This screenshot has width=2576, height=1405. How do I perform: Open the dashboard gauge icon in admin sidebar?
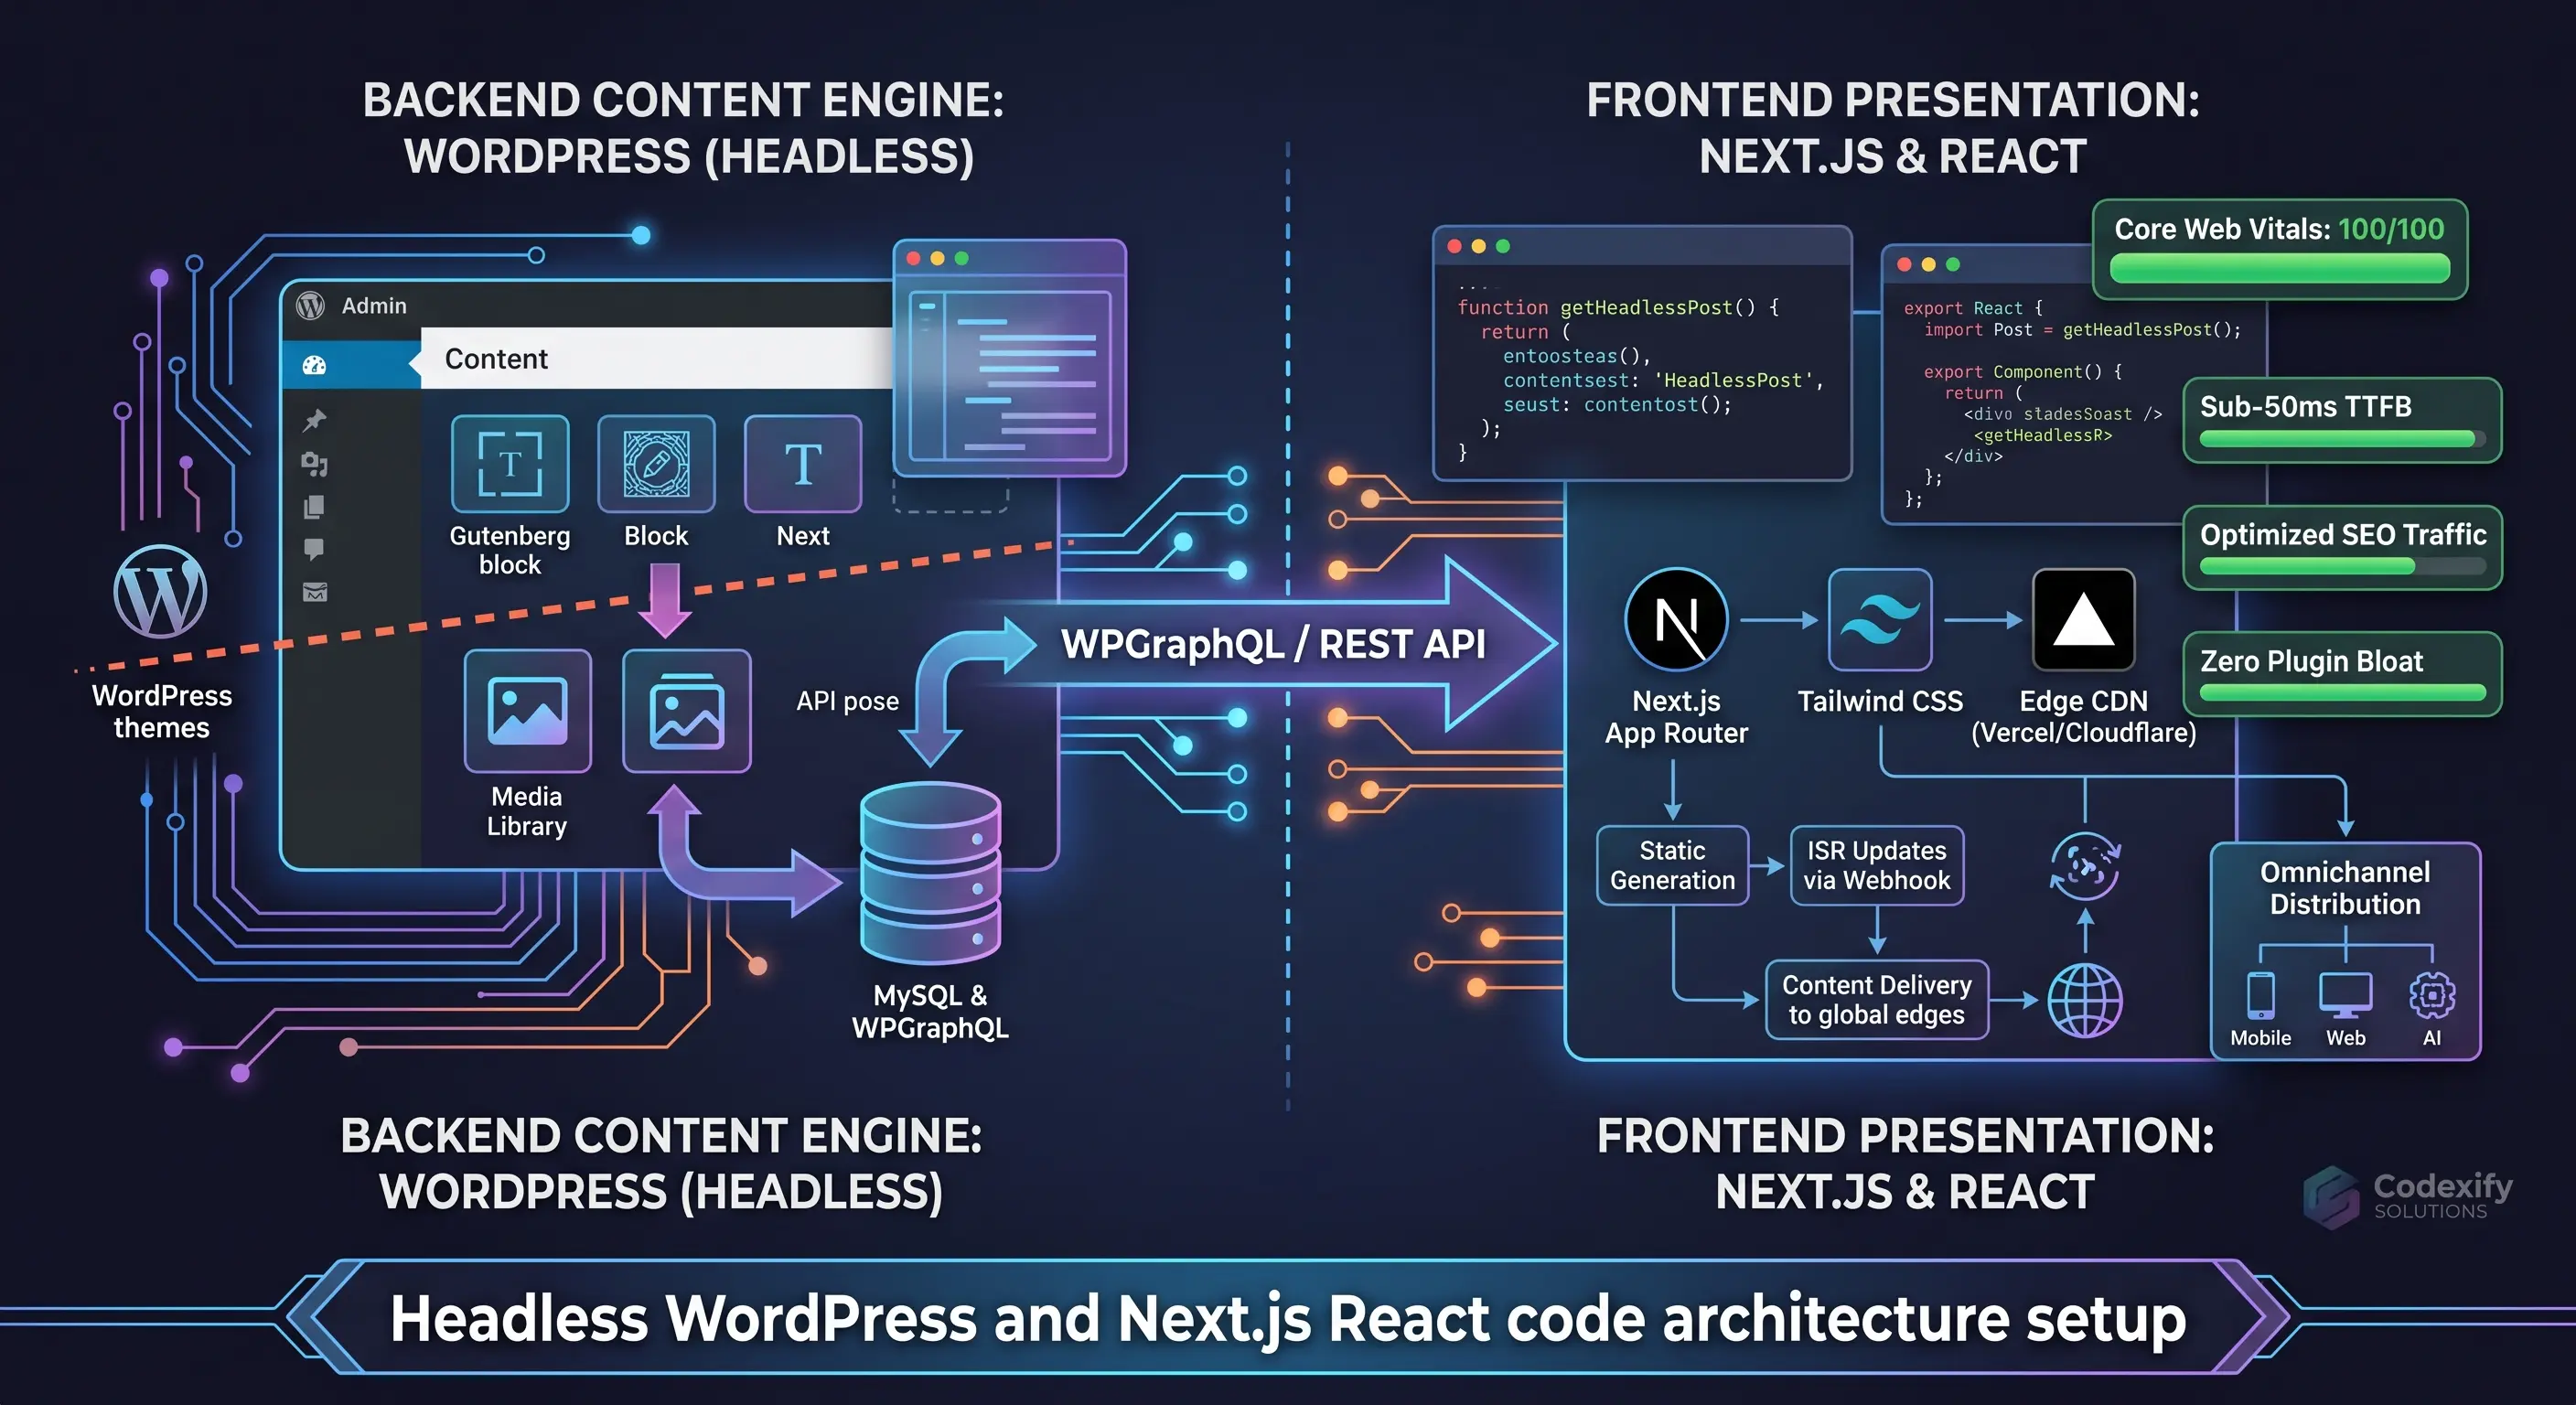pyautogui.click(x=314, y=366)
